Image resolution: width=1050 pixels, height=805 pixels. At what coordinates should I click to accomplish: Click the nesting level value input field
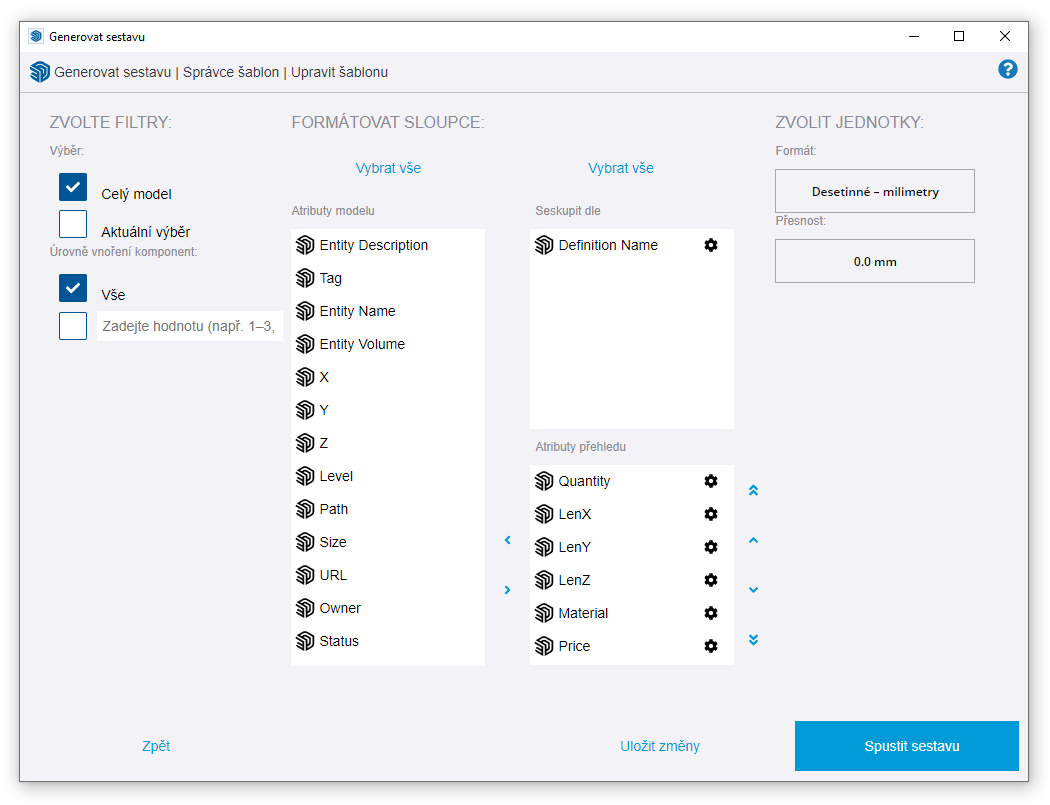point(189,326)
